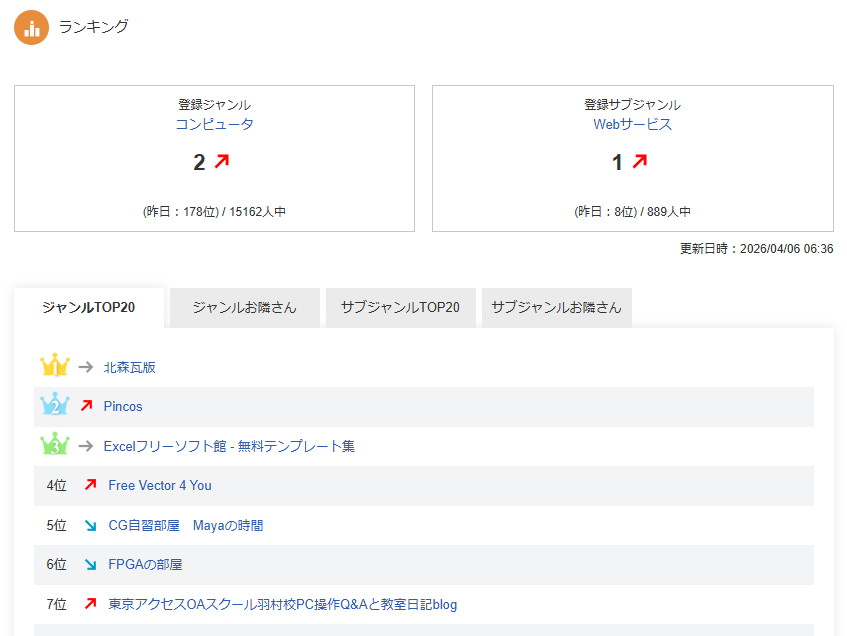Switch to the サブジャンルお隣さん tab
This screenshot has height=636, width=847.
[556, 307]
